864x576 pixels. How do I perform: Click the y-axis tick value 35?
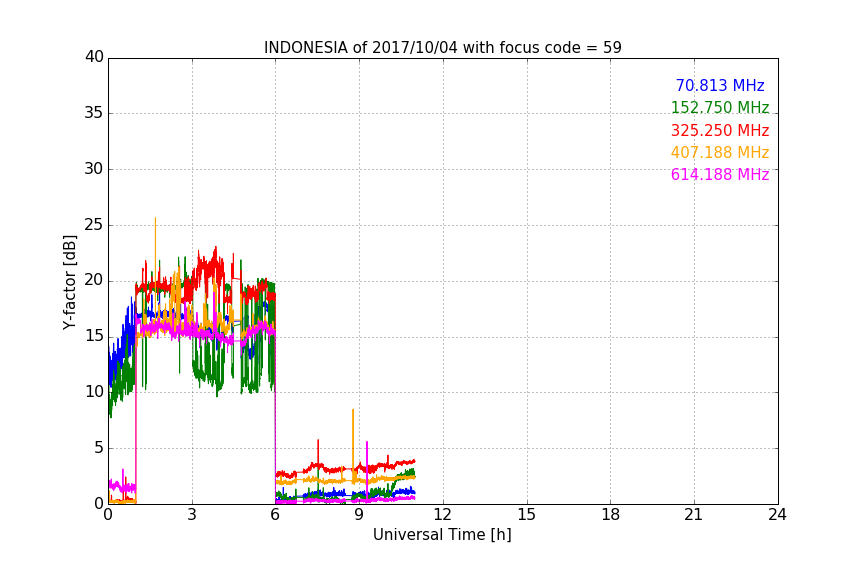tap(94, 113)
